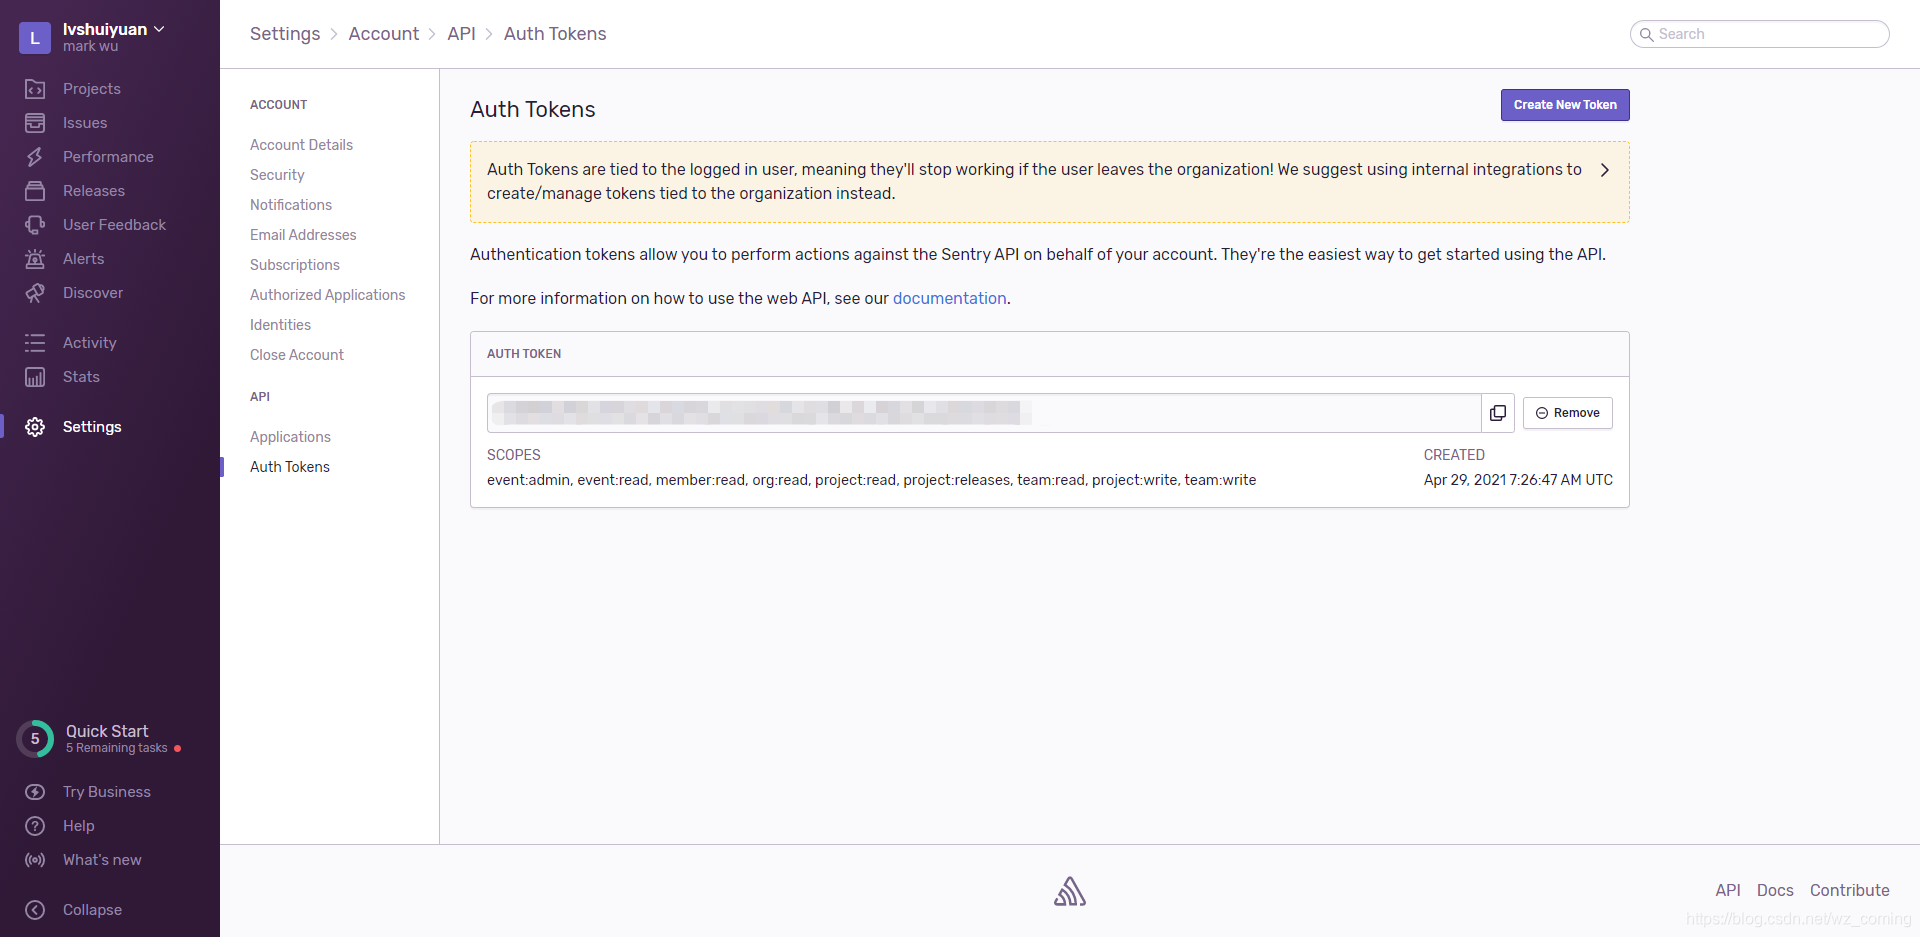Image resolution: width=1920 pixels, height=937 pixels.
Task: Select Auth Tokens in API menu
Action: 290,467
